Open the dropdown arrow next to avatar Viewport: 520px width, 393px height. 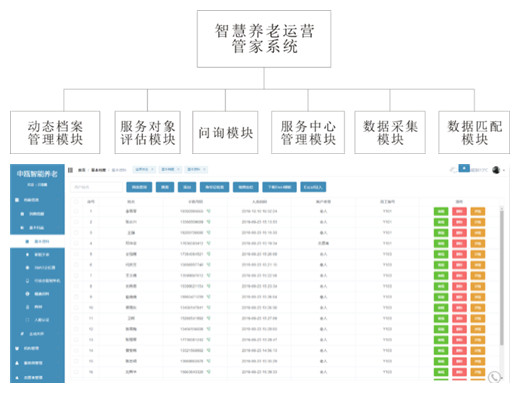point(504,170)
